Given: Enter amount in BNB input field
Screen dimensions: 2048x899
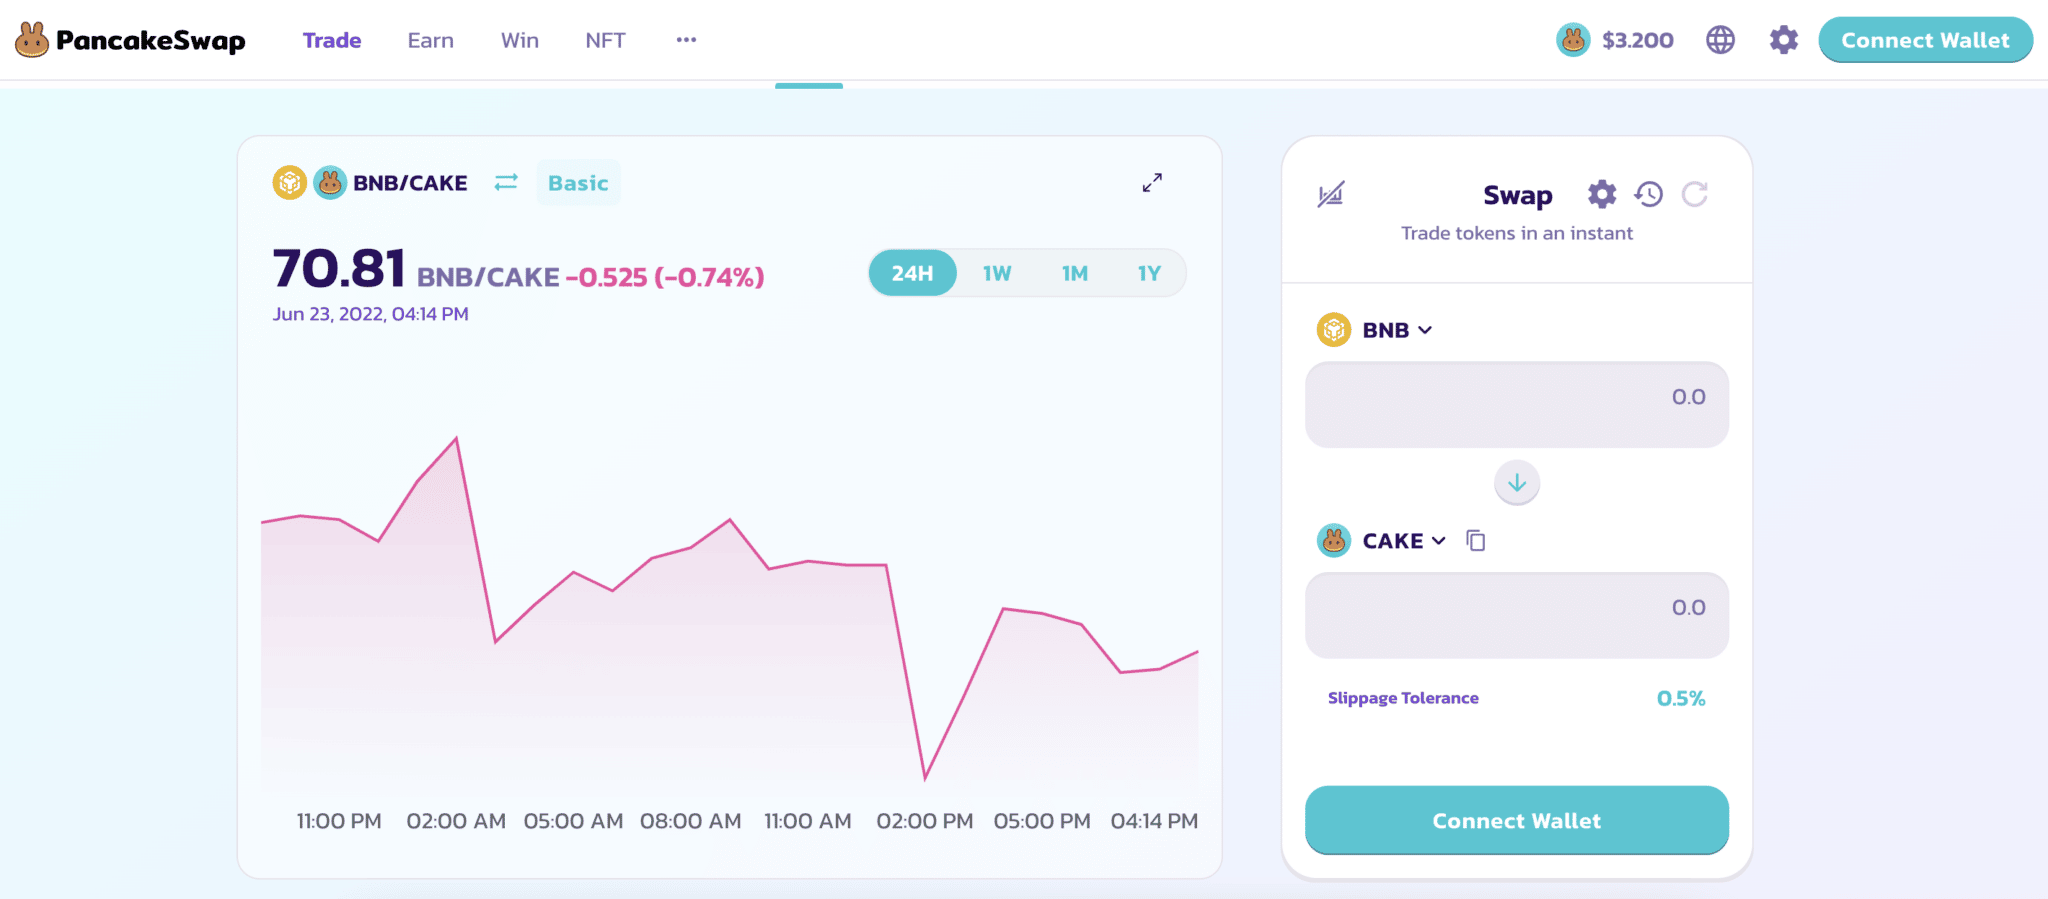Looking at the screenshot, I should coord(1516,404).
